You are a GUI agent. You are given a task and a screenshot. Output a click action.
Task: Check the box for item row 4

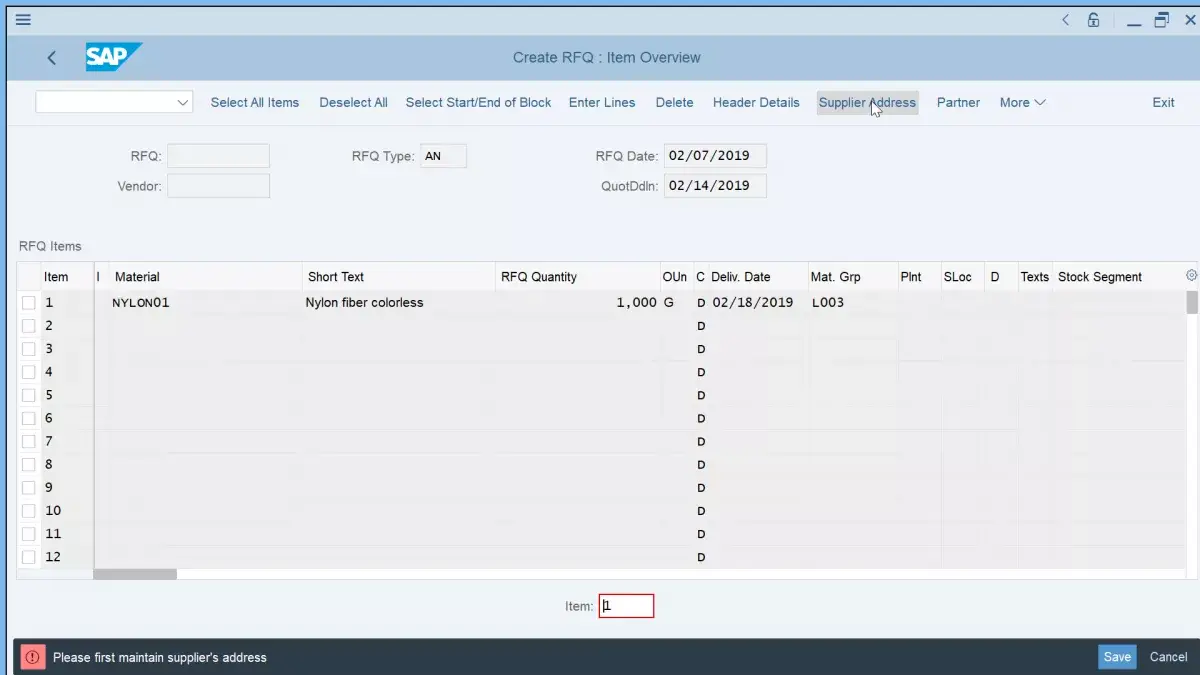pyautogui.click(x=28, y=372)
